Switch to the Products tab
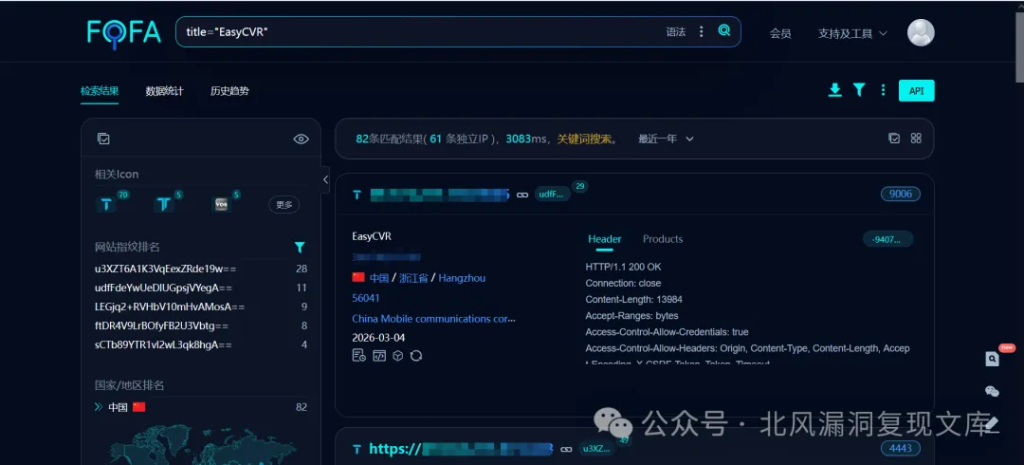Image resolution: width=1024 pixels, height=465 pixels. click(x=662, y=239)
